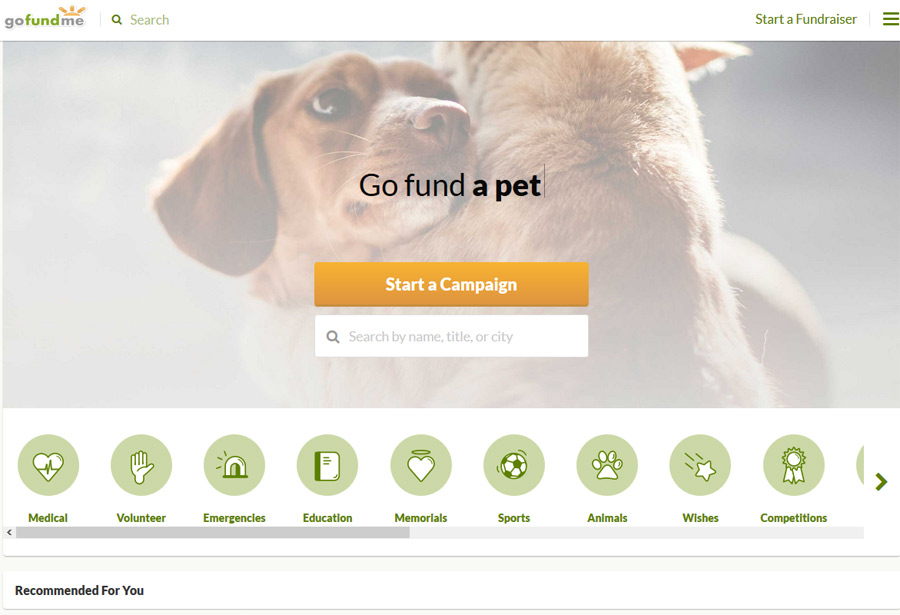This screenshot has height=615, width=900.
Task: Open the Start a Fundraiser link
Action: [805, 19]
